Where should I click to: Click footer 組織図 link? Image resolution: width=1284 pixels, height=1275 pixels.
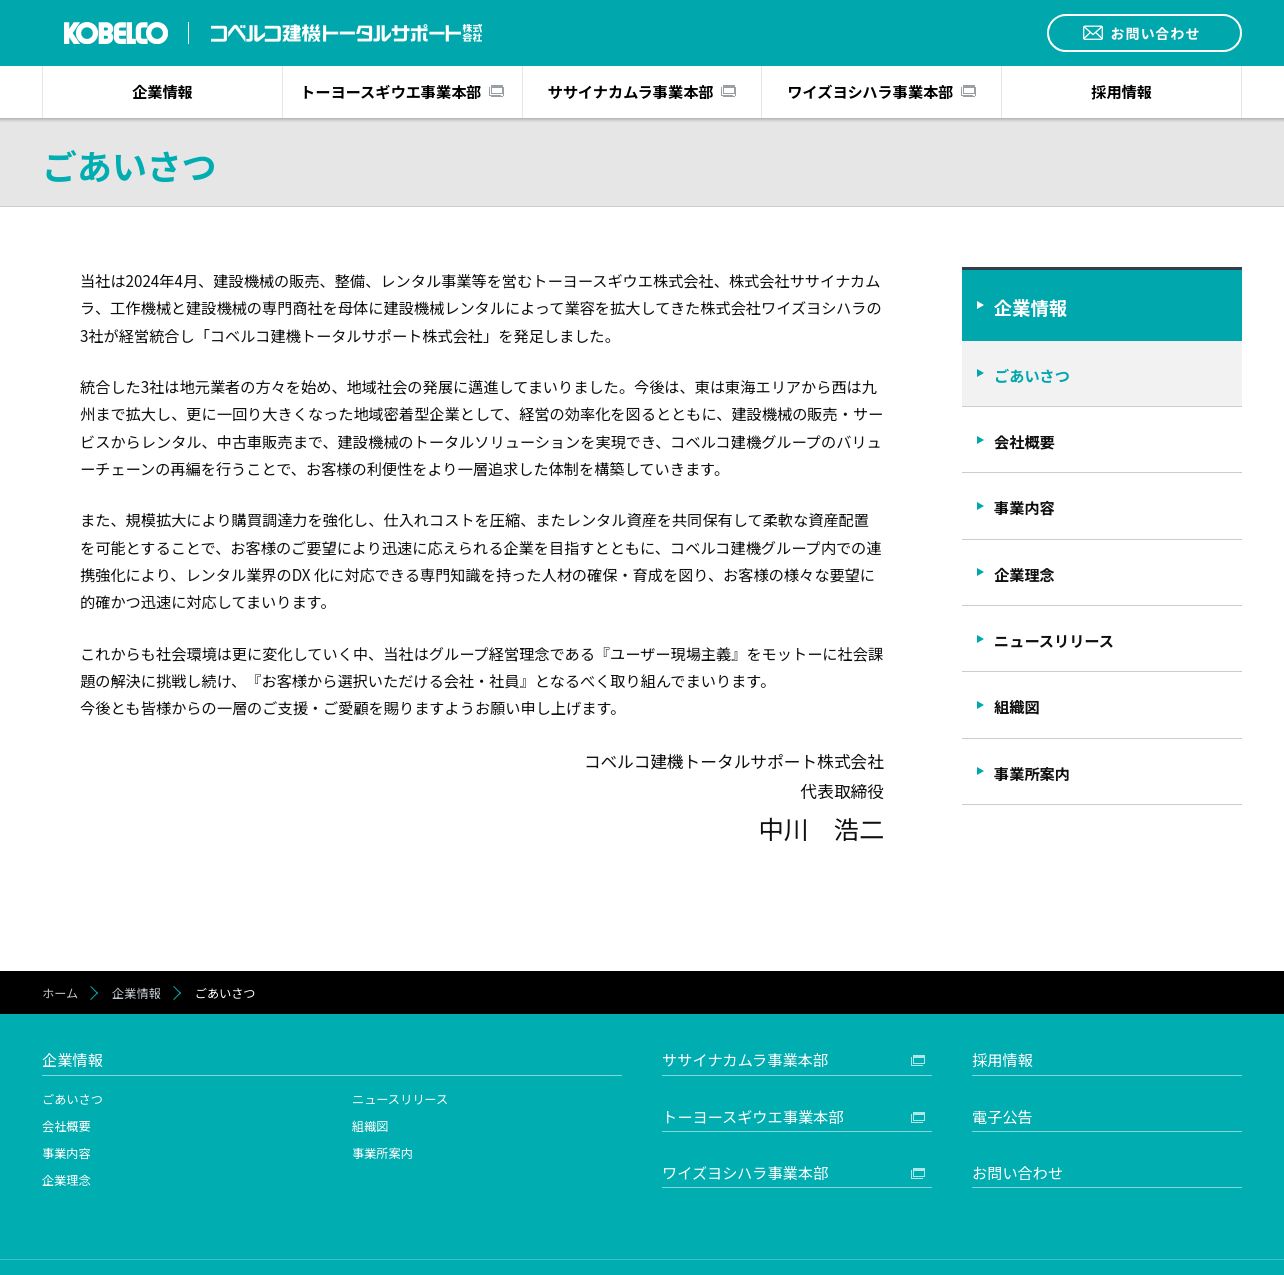click(370, 1126)
